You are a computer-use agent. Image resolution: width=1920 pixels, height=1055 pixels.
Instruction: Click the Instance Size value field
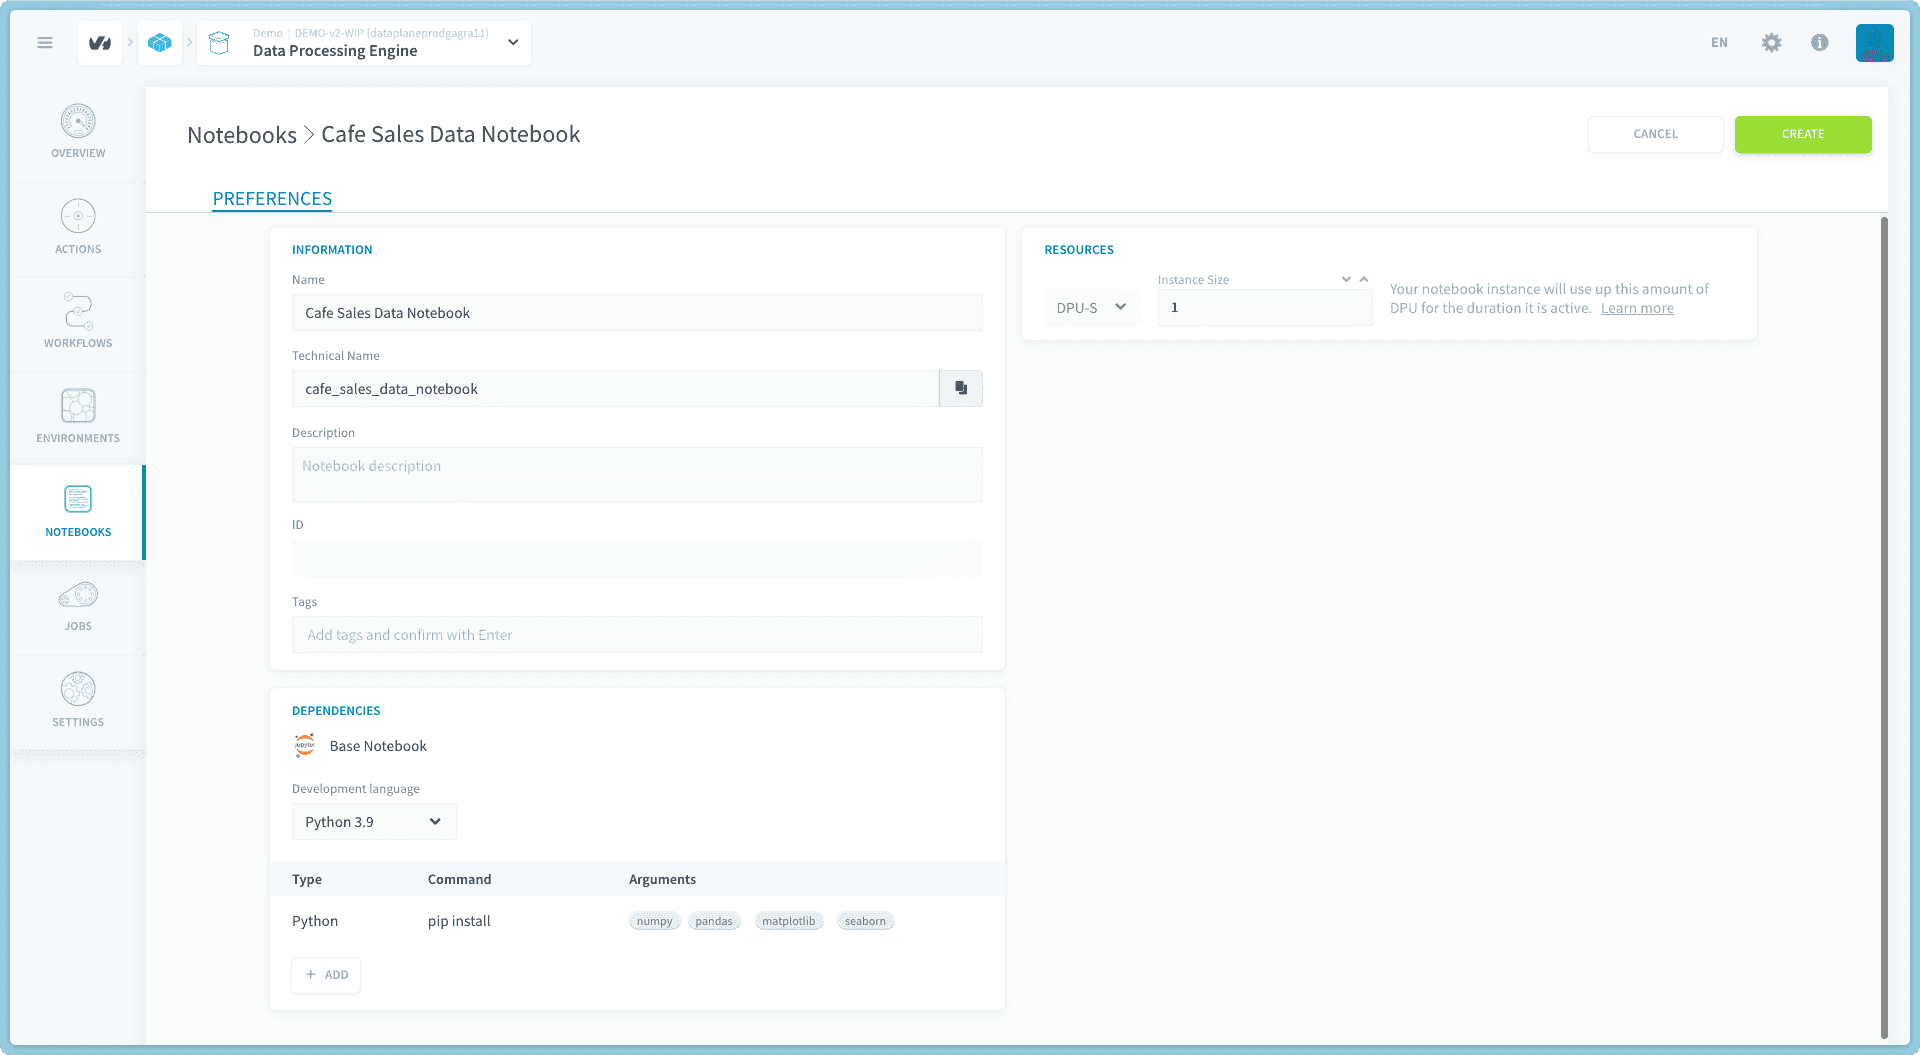point(1265,308)
